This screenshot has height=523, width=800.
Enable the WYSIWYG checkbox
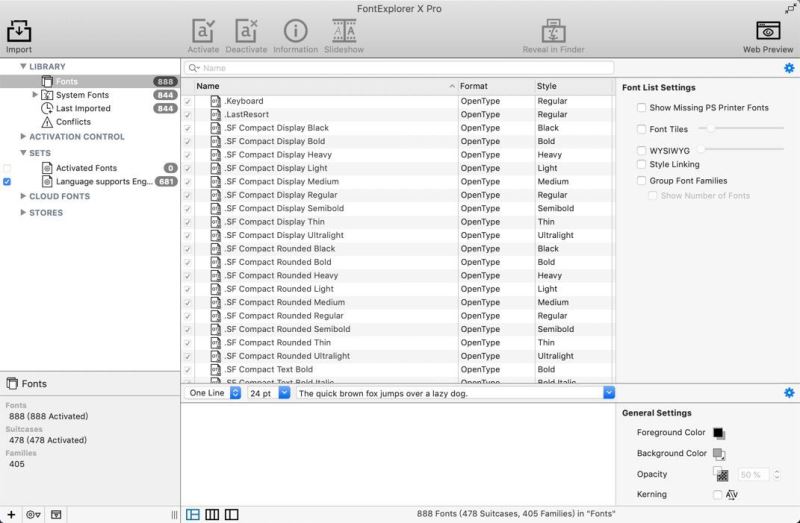(x=641, y=151)
